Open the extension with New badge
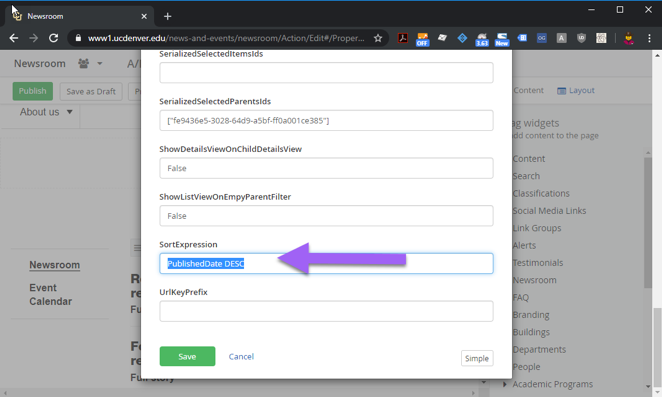 (x=502, y=39)
